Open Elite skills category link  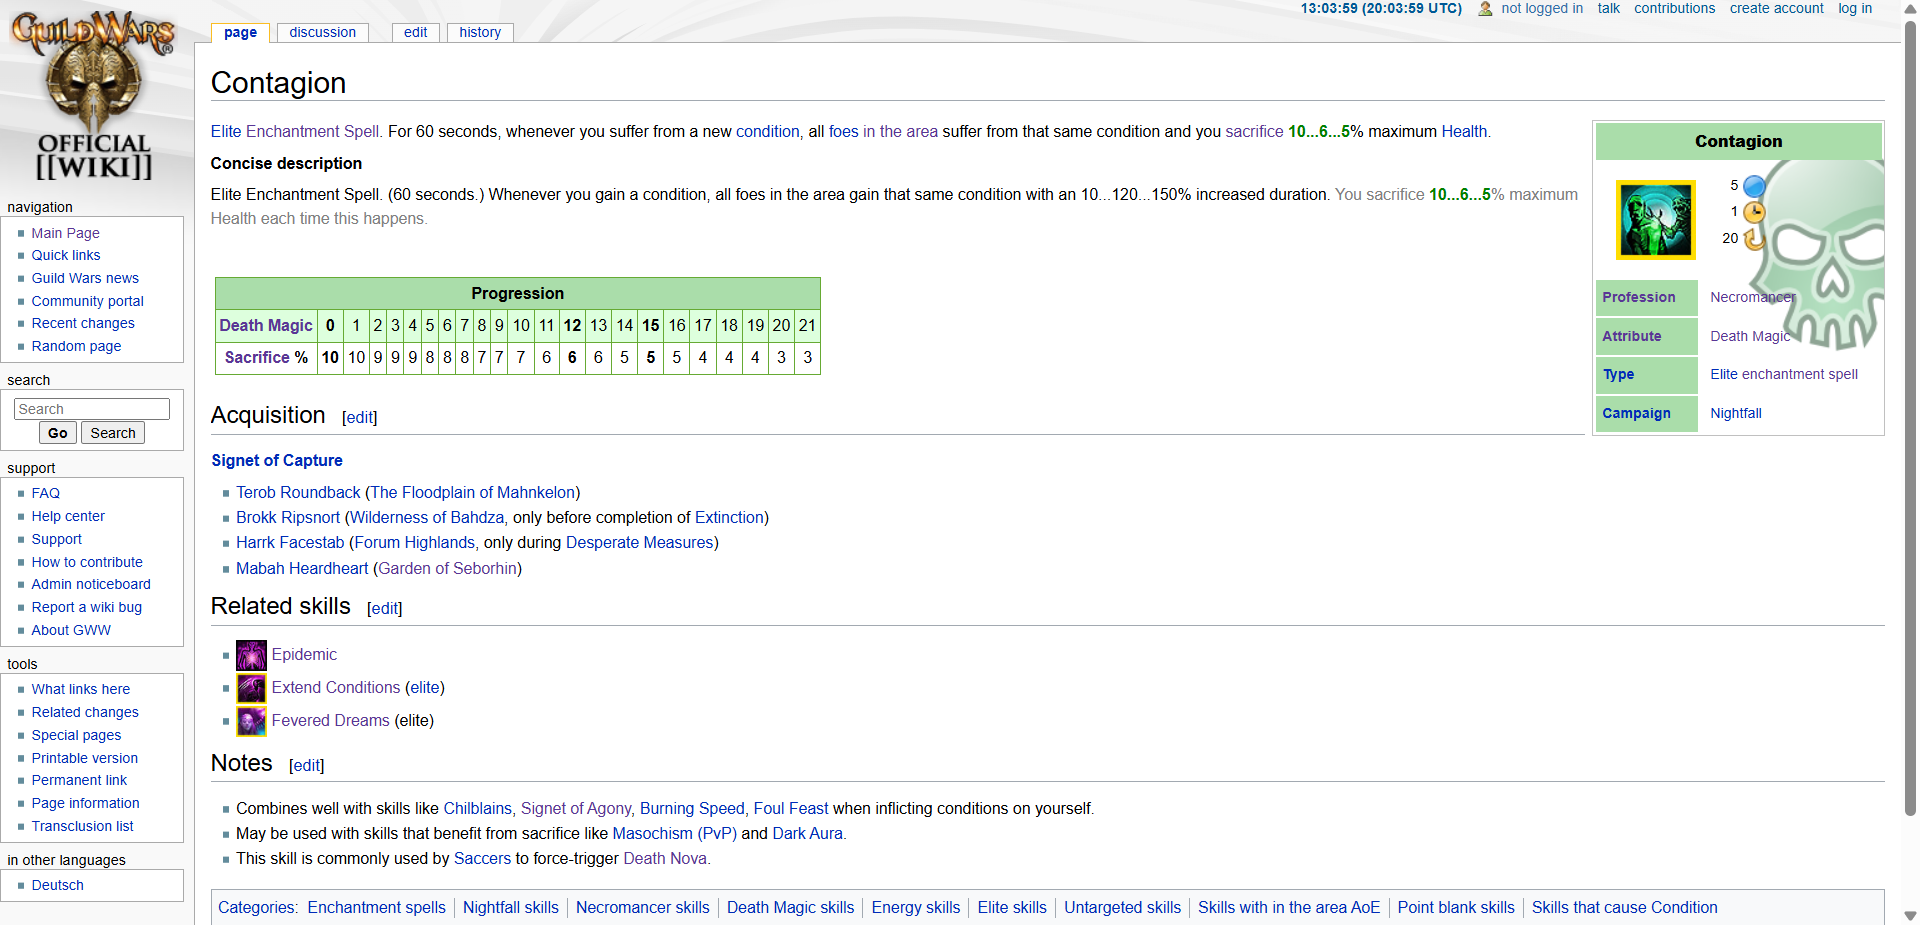(x=1012, y=907)
